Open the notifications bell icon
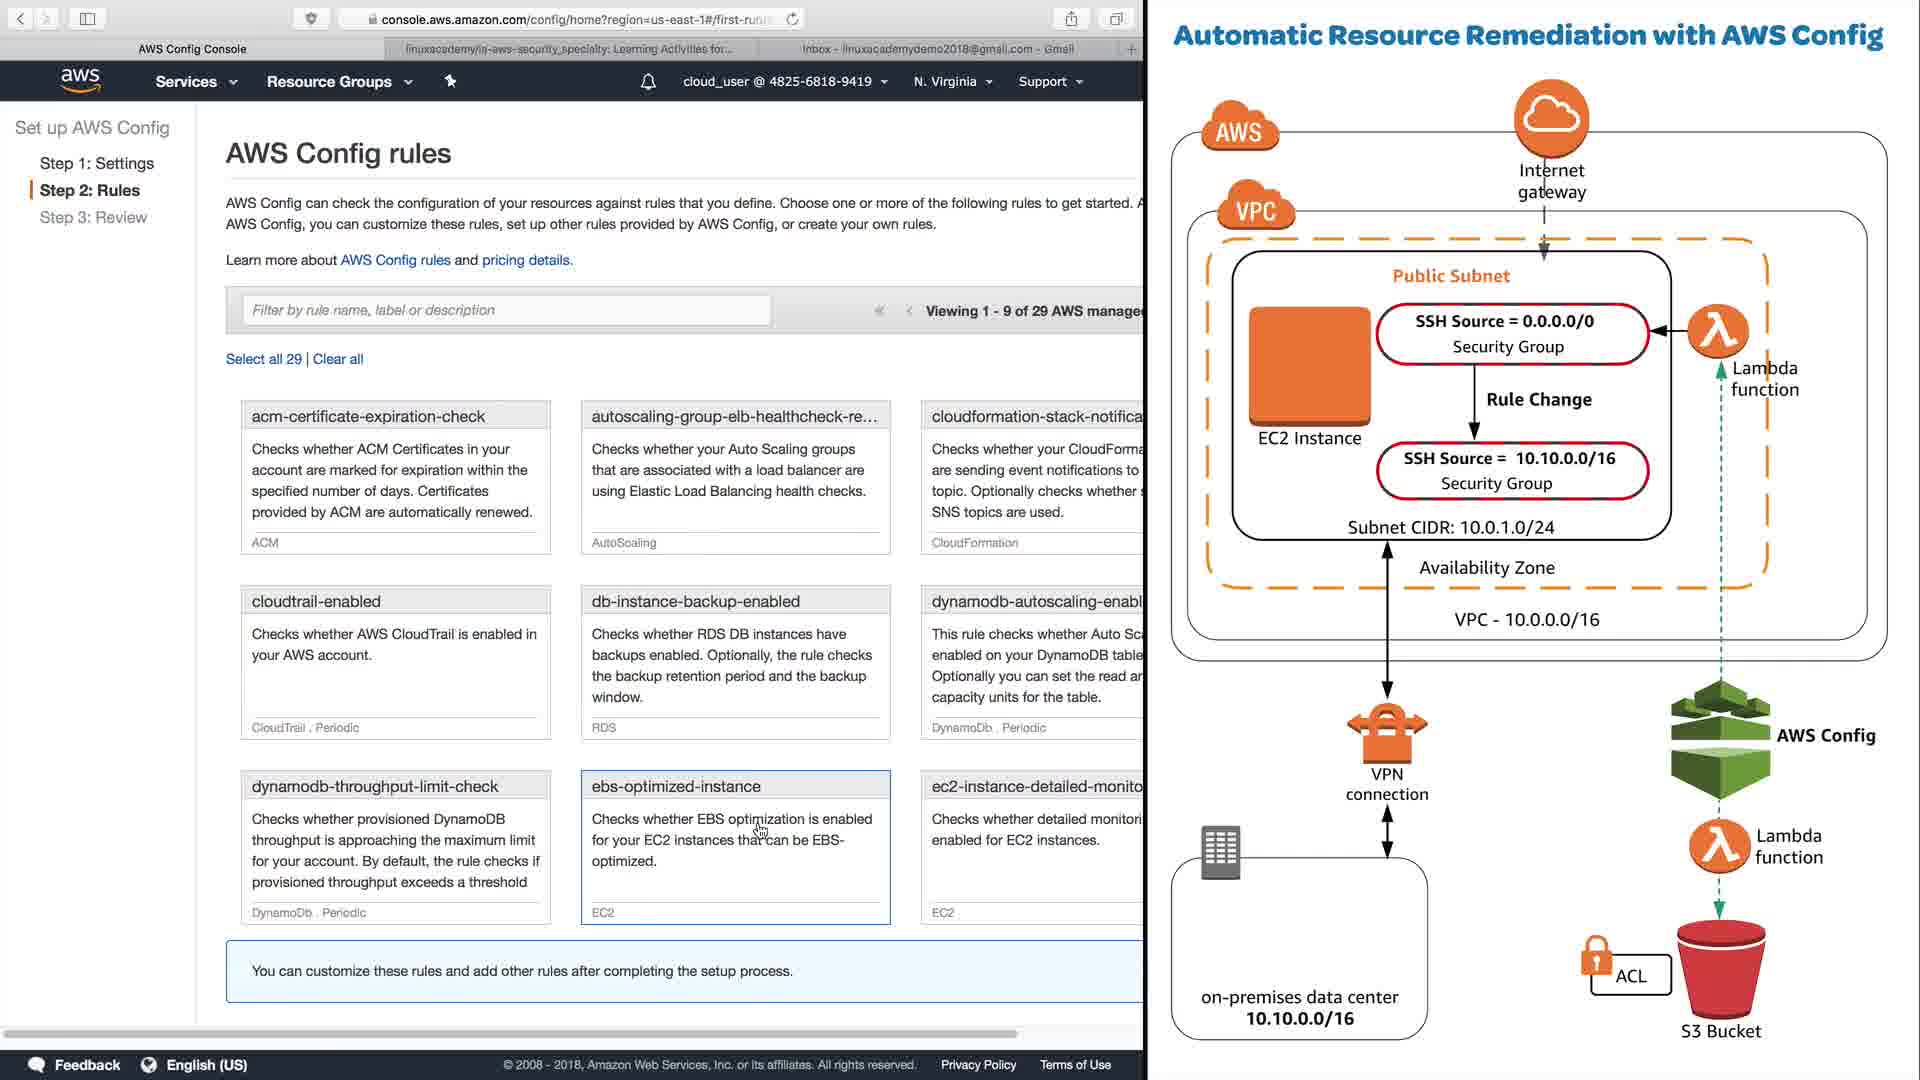This screenshot has width=1920, height=1080. [648, 82]
